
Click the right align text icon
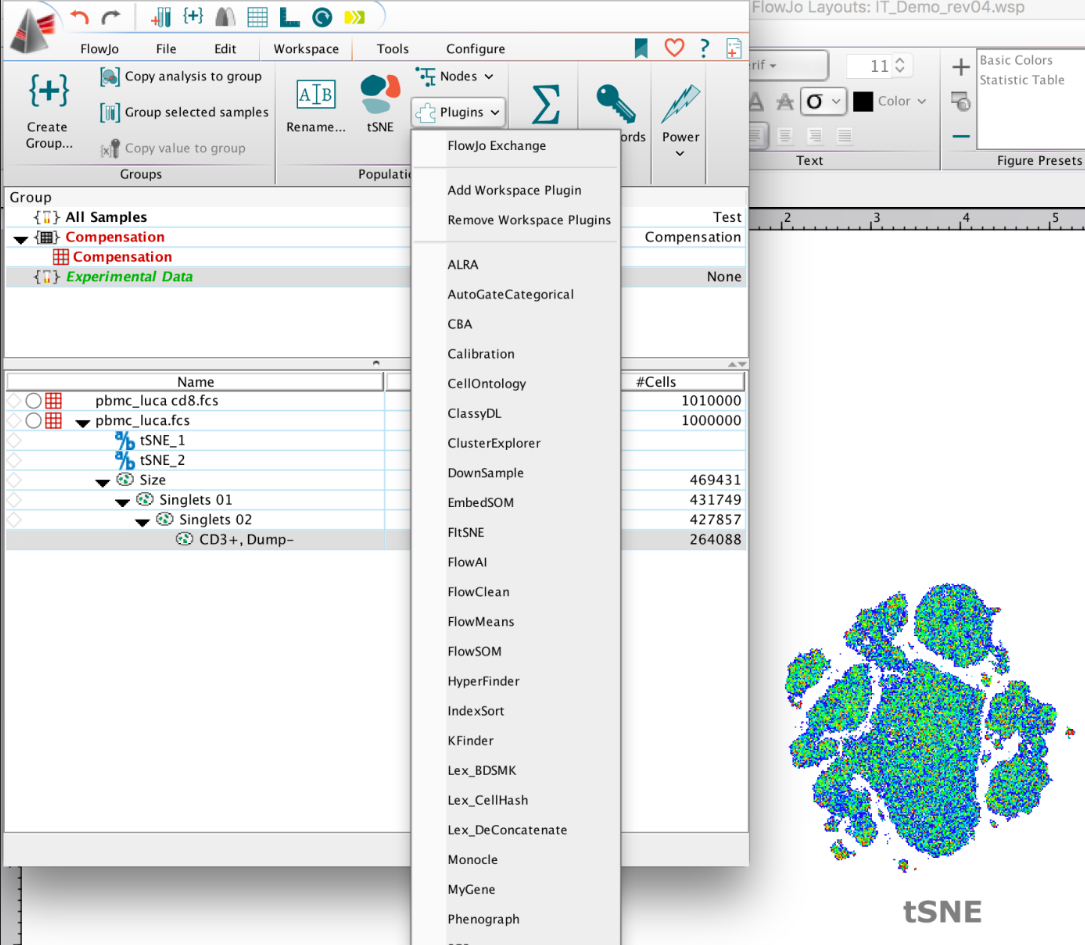(x=815, y=136)
